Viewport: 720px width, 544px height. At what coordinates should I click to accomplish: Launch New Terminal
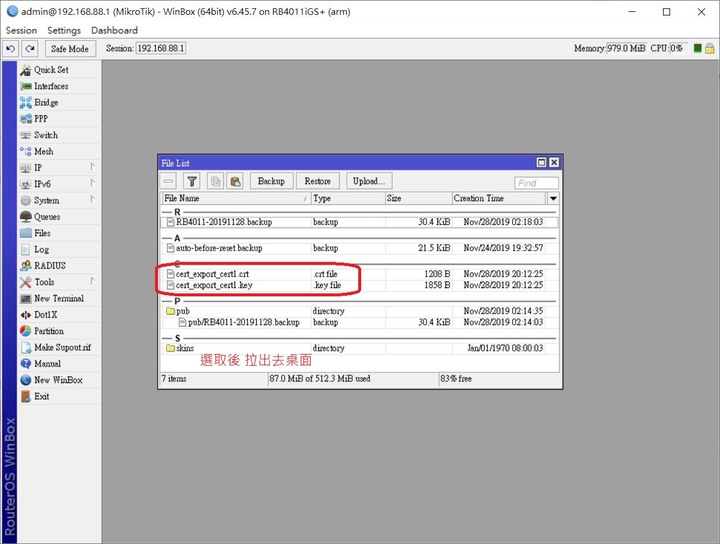(58, 298)
